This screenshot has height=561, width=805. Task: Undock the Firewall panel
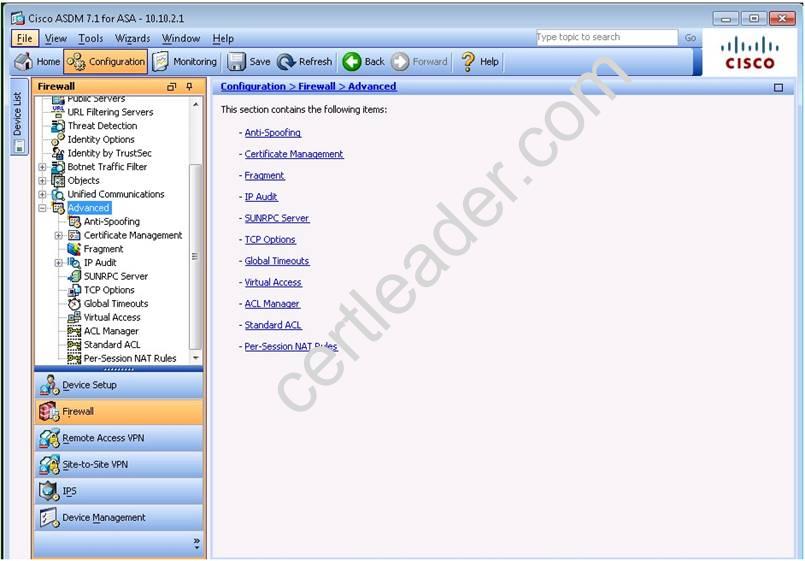(172, 87)
